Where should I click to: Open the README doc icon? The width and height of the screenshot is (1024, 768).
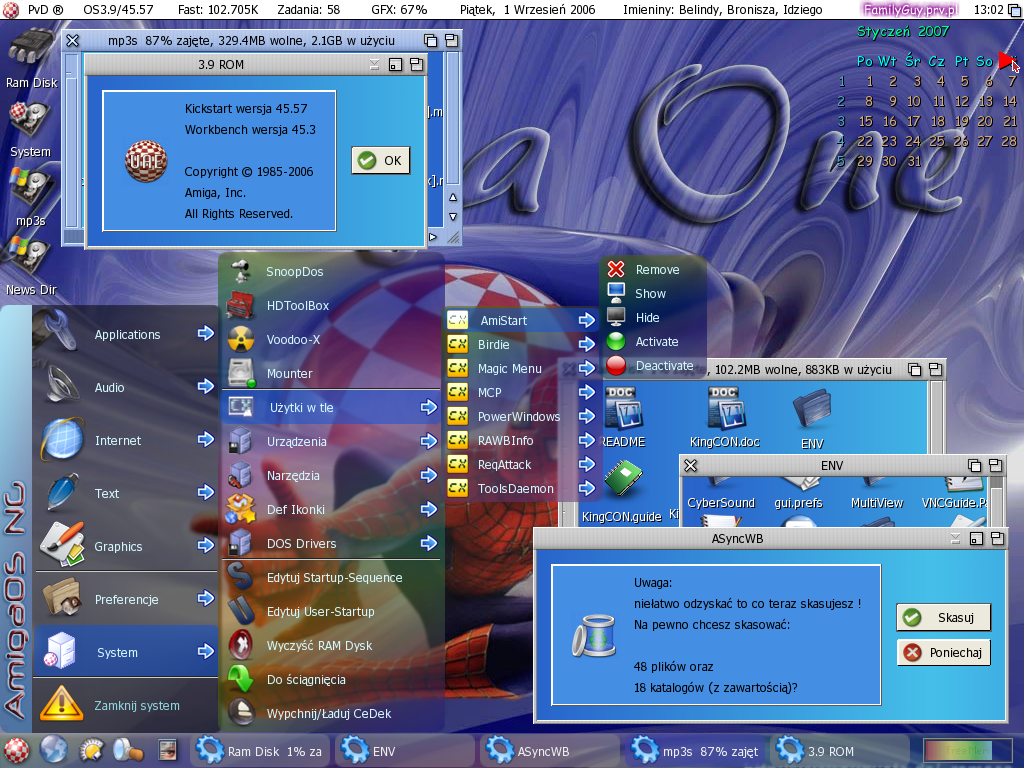[623, 417]
